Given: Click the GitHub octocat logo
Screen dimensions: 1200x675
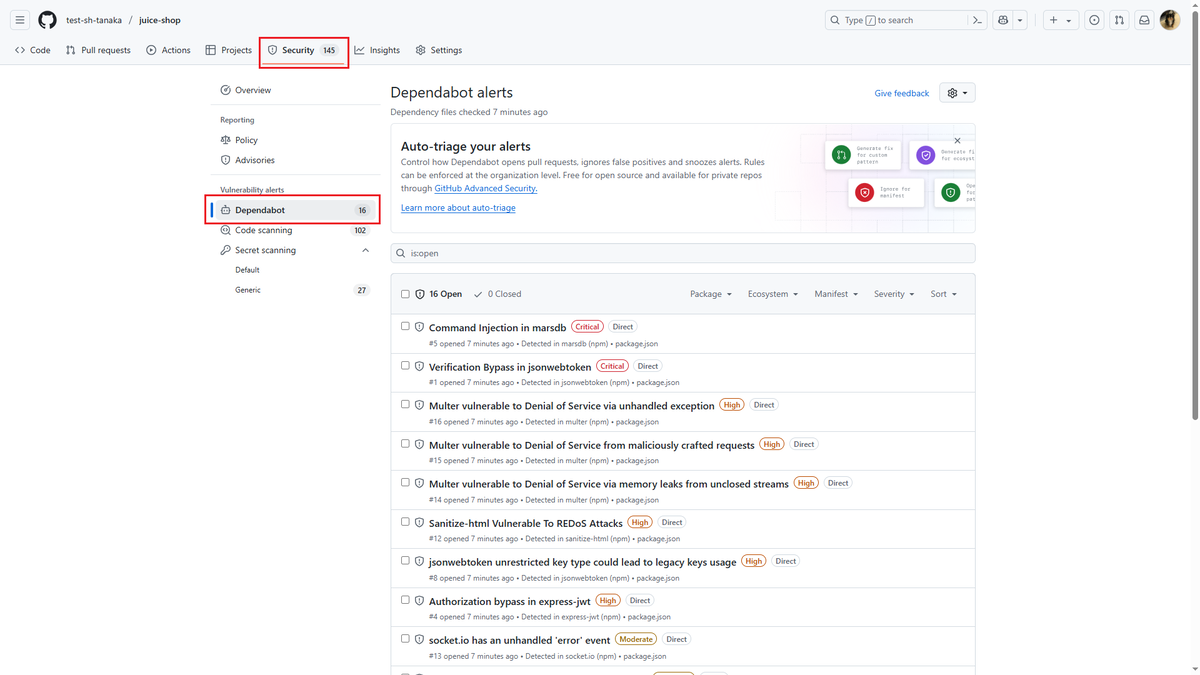Looking at the screenshot, I should tap(47, 20).
